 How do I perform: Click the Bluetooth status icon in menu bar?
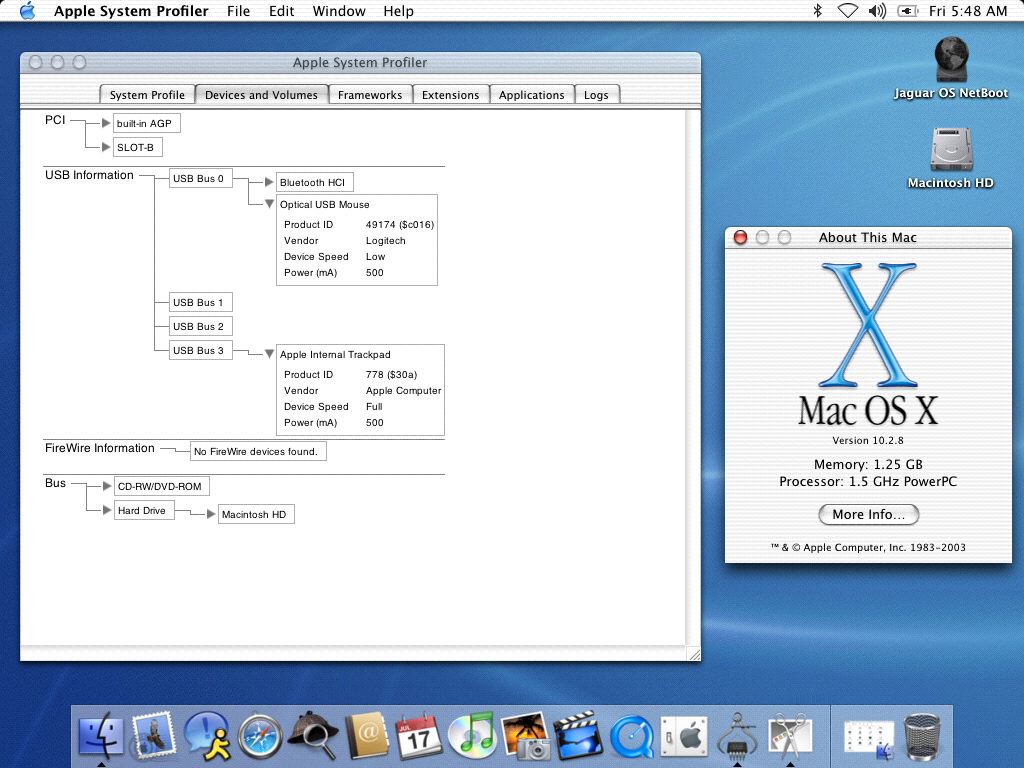coord(817,11)
